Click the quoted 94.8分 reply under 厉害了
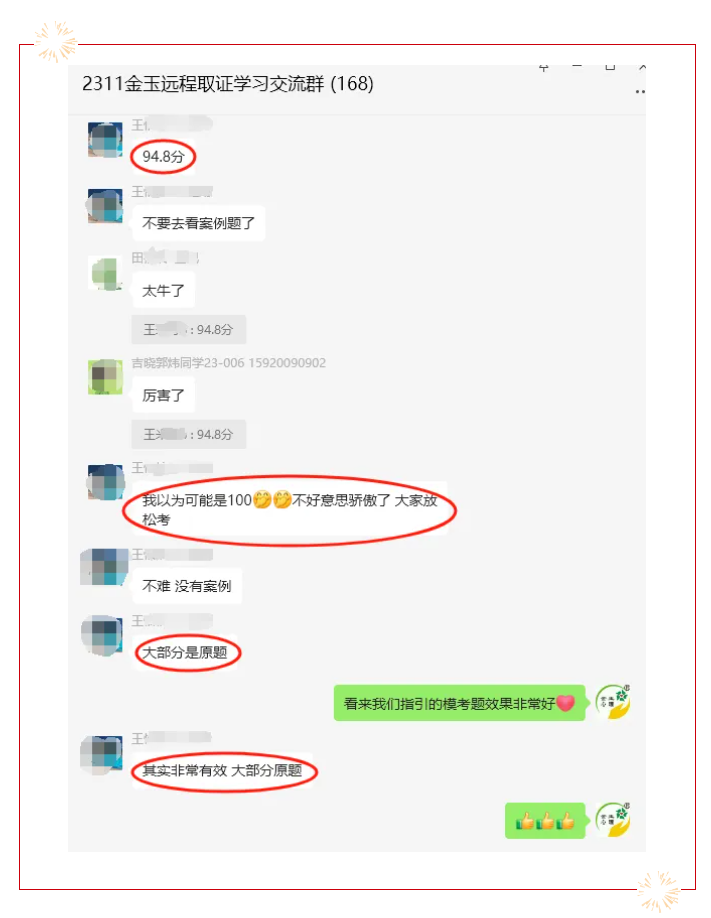Viewport: 711px width, 918px height. pos(189,434)
